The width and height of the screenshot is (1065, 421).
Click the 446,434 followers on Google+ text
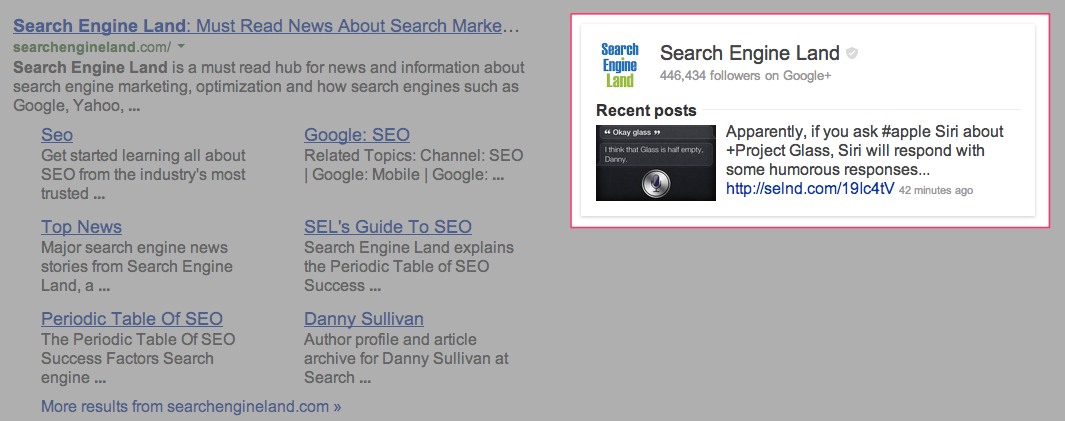click(x=745, y=76)
